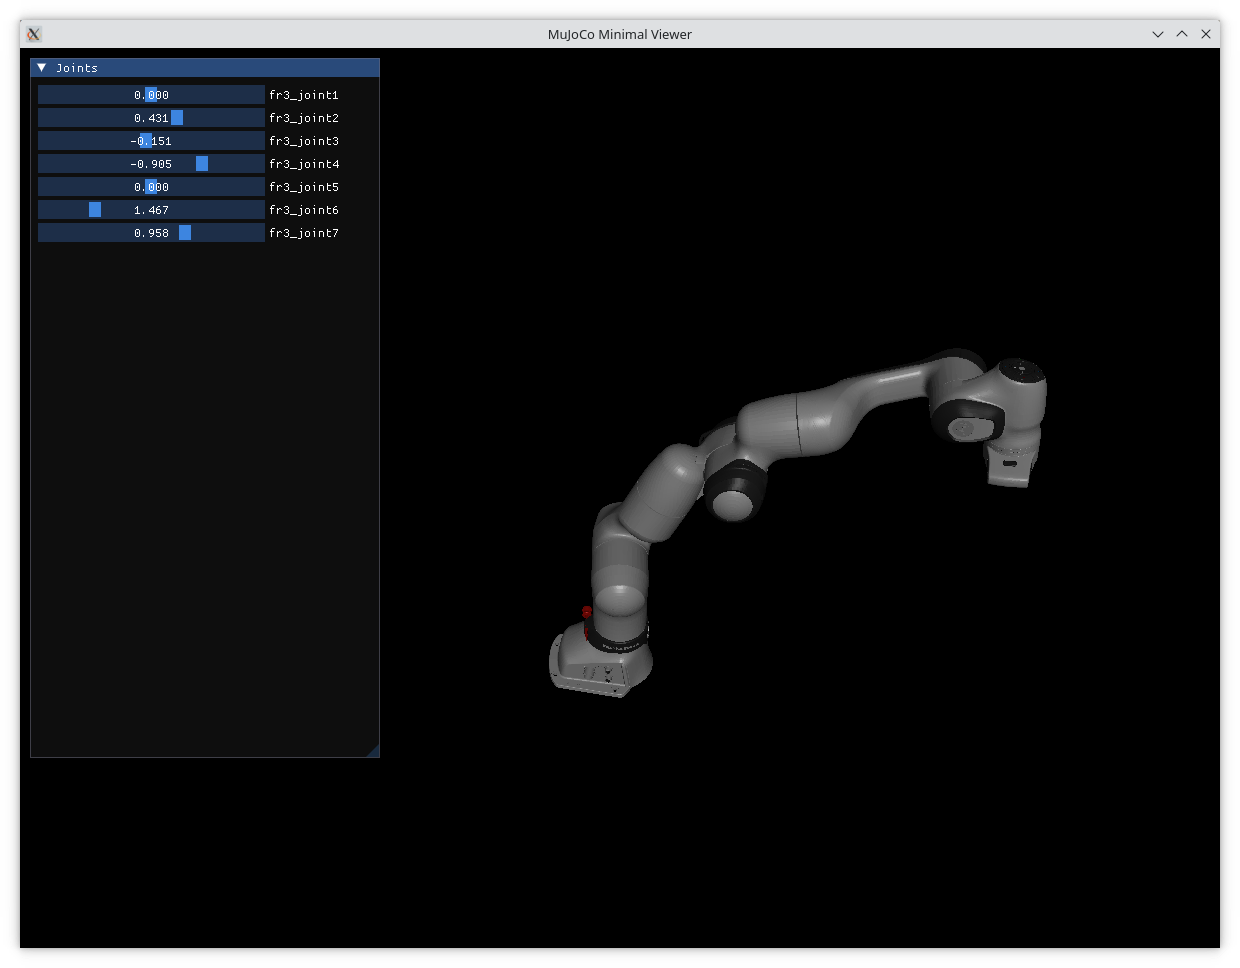This screenshot has height=968, width=1240.
Task: Click the resize grip at the Joints panel corner
Action: coord(376,753)
